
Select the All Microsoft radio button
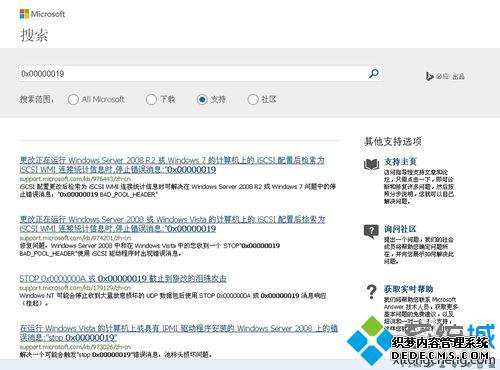click(73, 99)
